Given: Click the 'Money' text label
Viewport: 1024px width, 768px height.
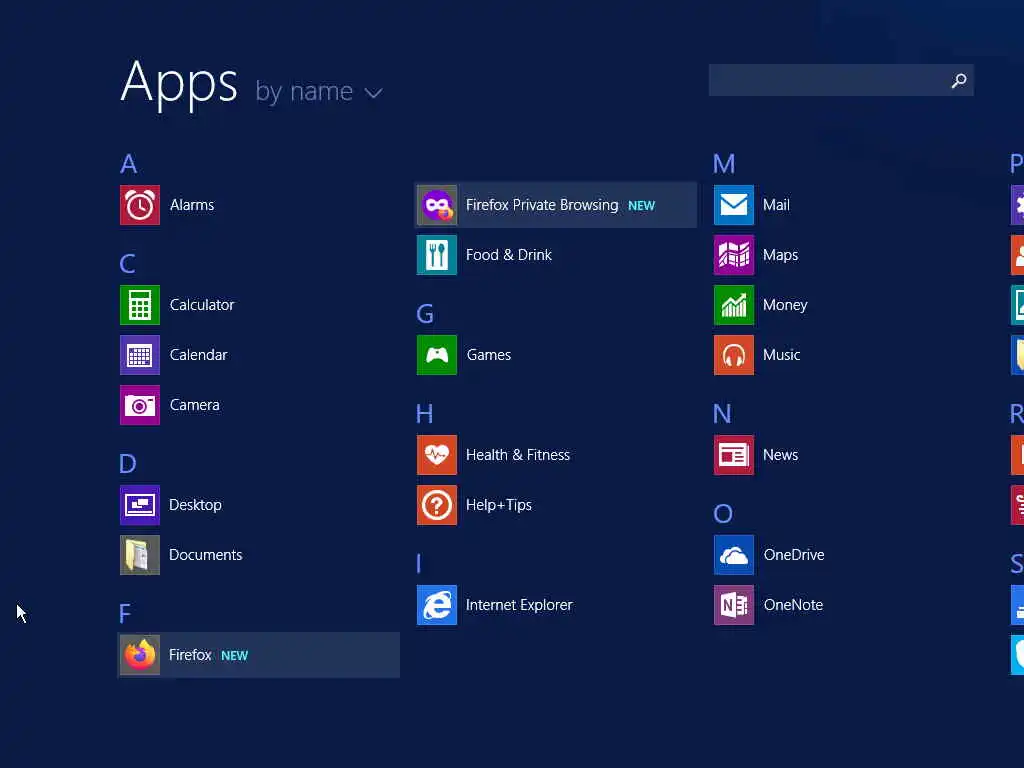Looking at the screenshot, I should tap(785, 305).
